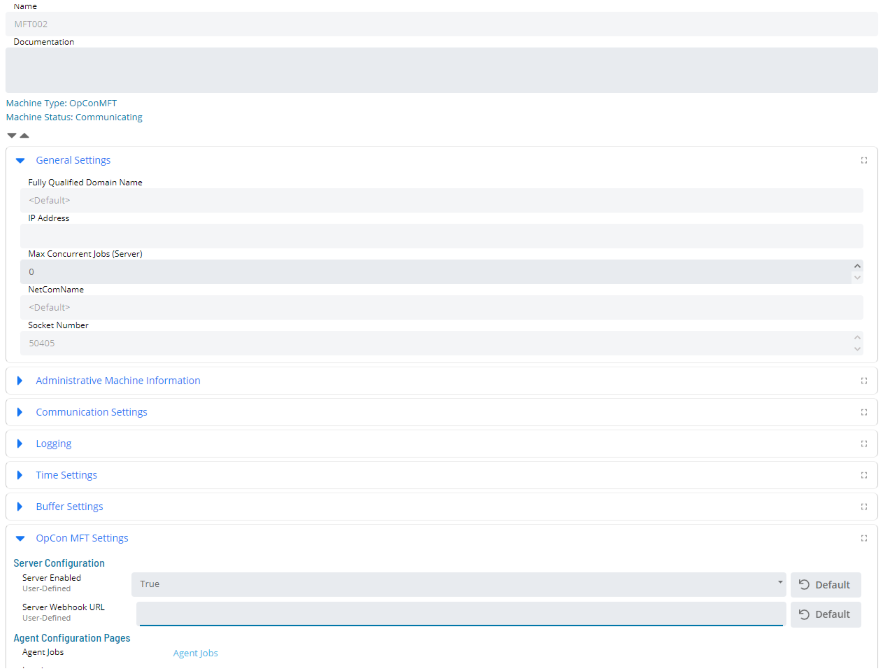Reset Server Enabled to Default
Image resolution: width=881 pixels, height=669 pixels.
[x=825, y=585]
